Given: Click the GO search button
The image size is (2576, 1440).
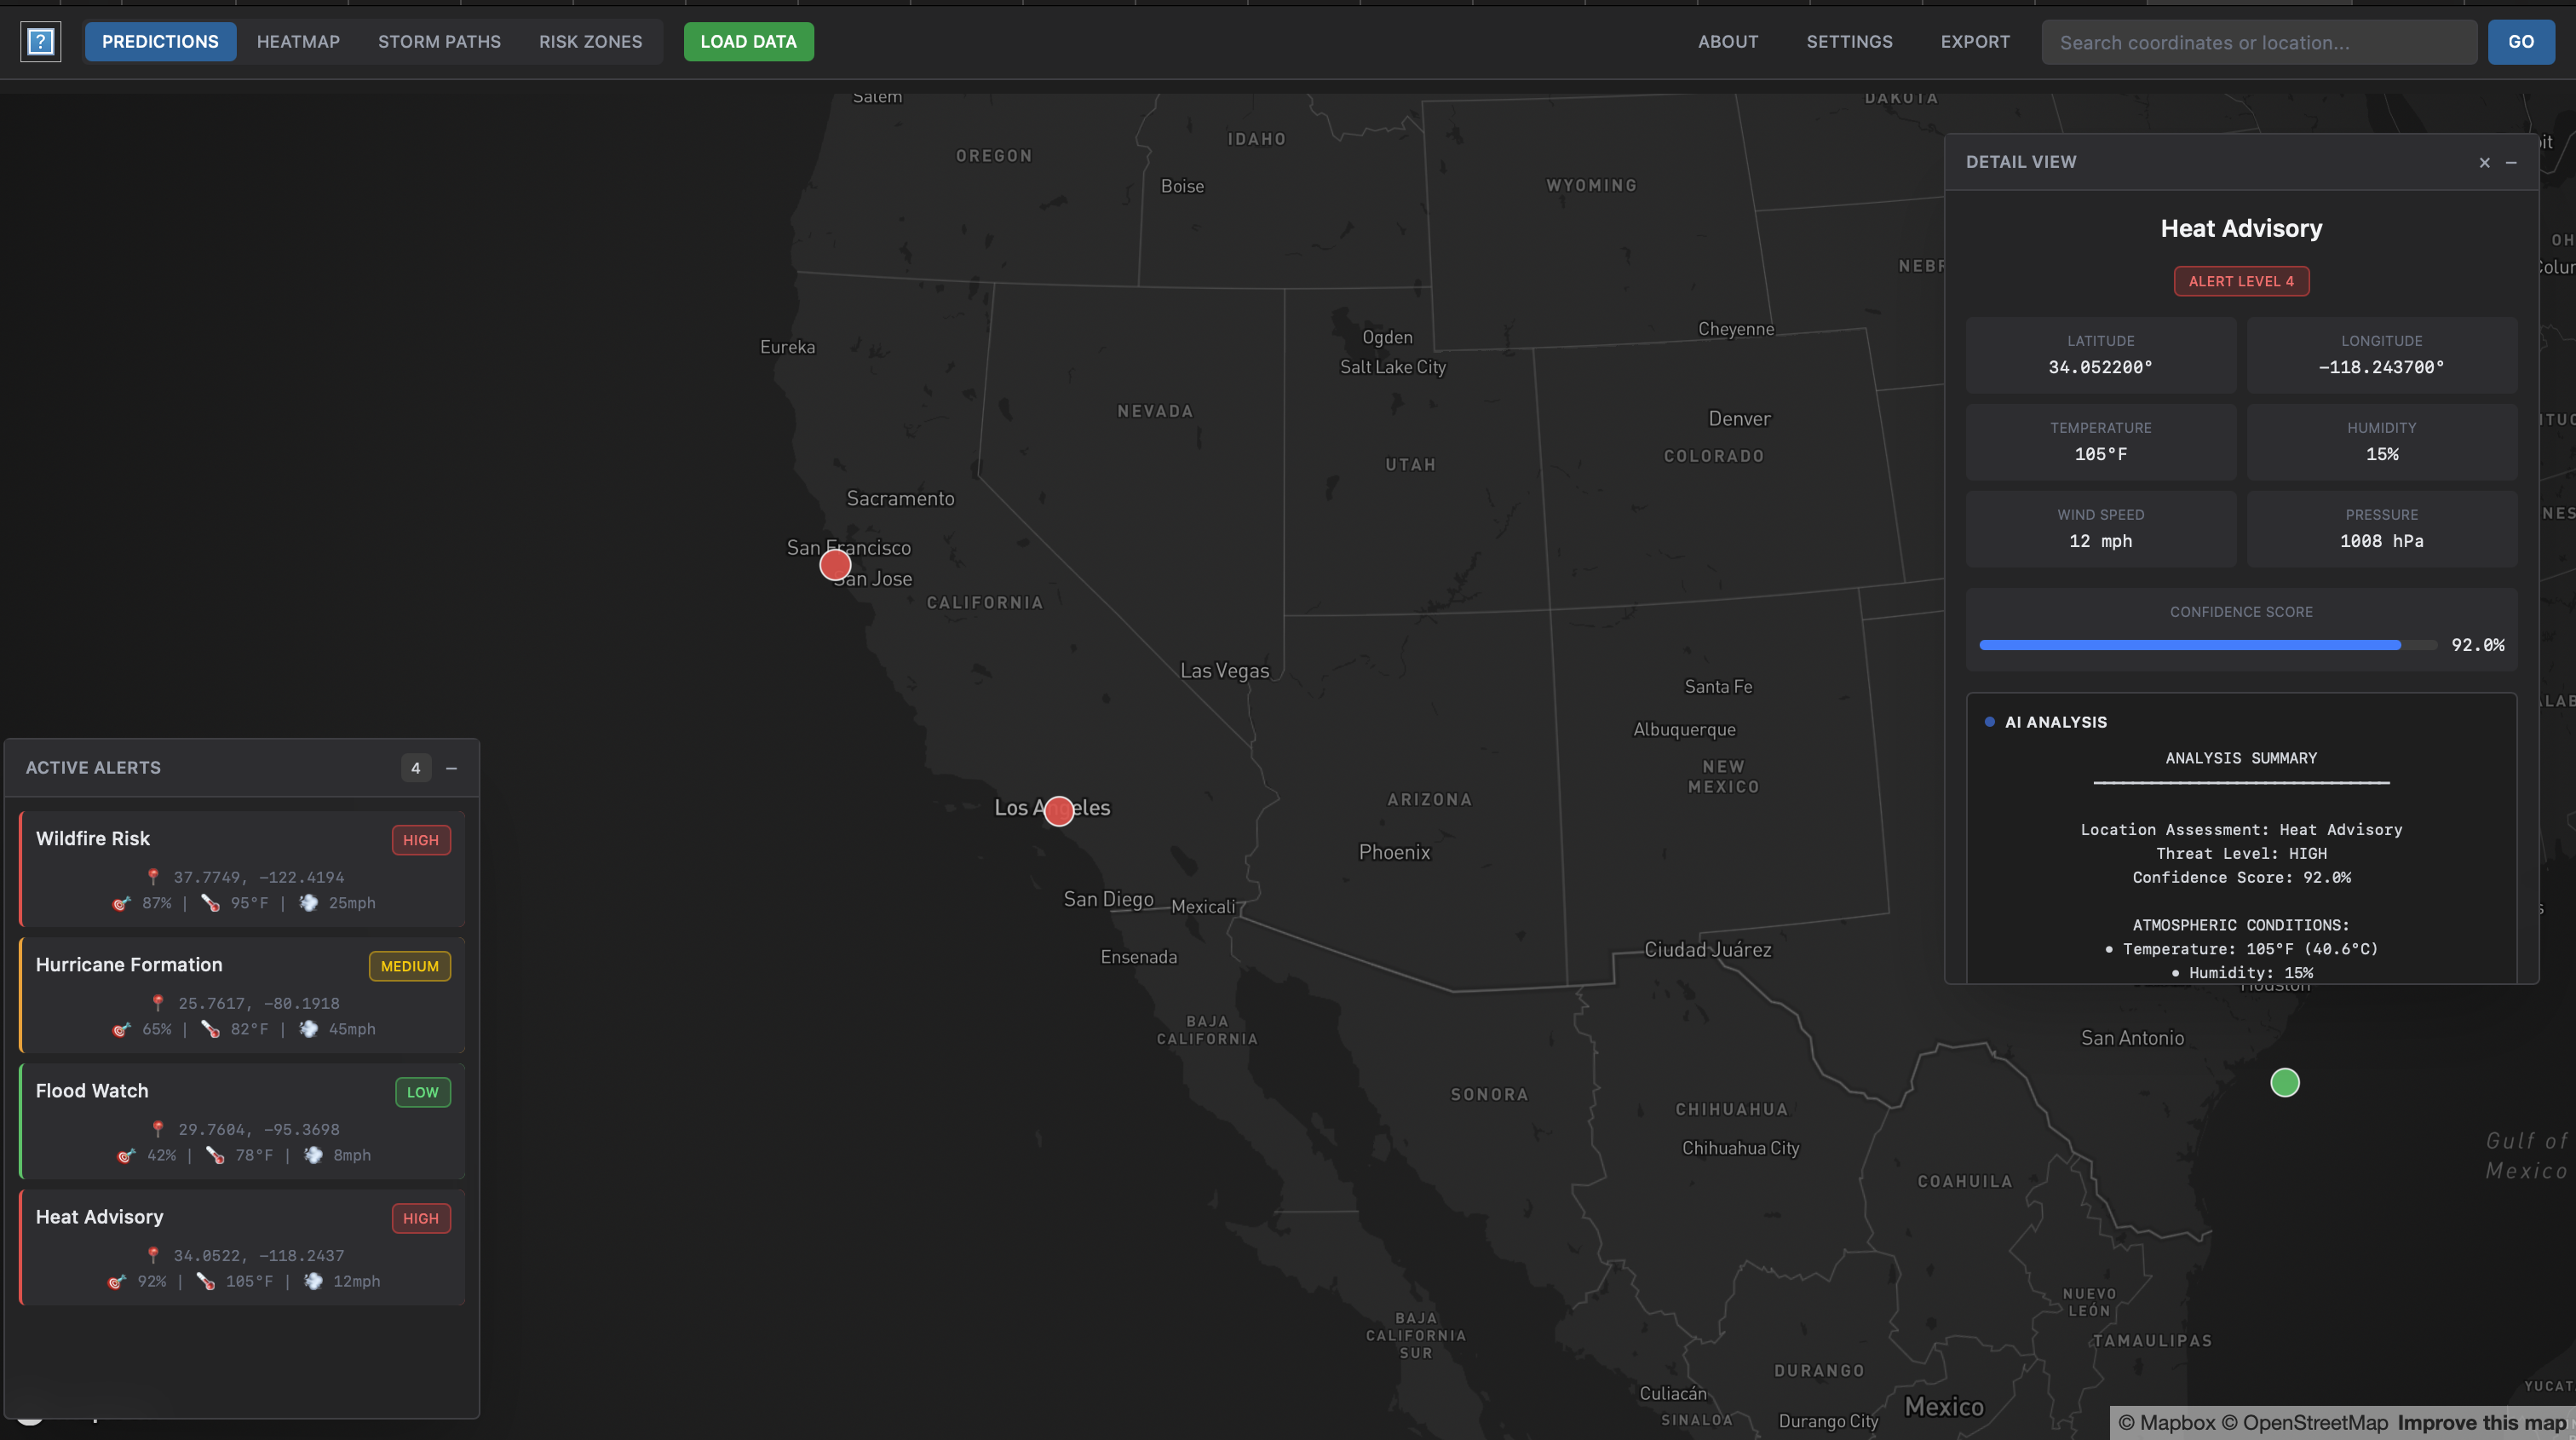Looking at the screenshot, I should click(2520, 42).
